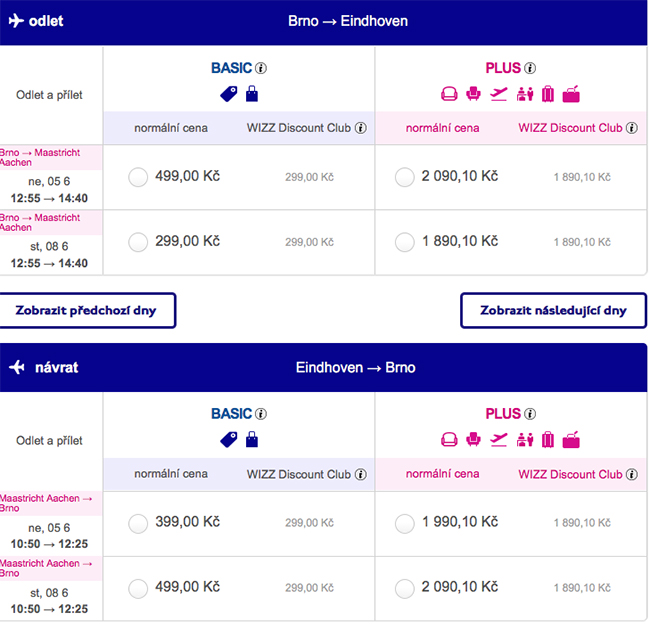
Task: Open the departure PLUS WIZZ Discount Club info icon
Action: point(632,128)
